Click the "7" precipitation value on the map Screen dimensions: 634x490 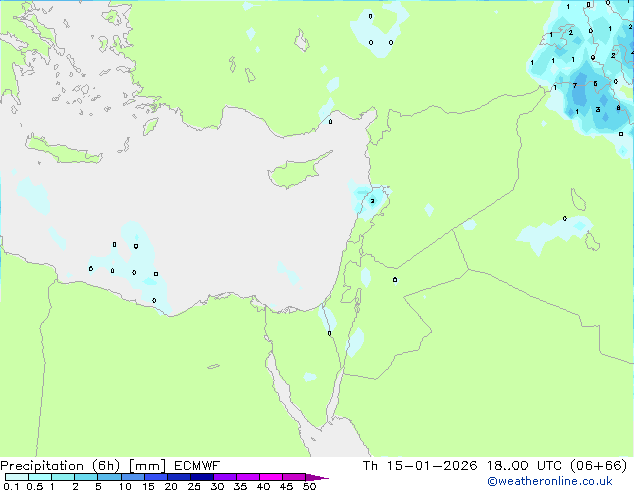click(x=575, y=85)
